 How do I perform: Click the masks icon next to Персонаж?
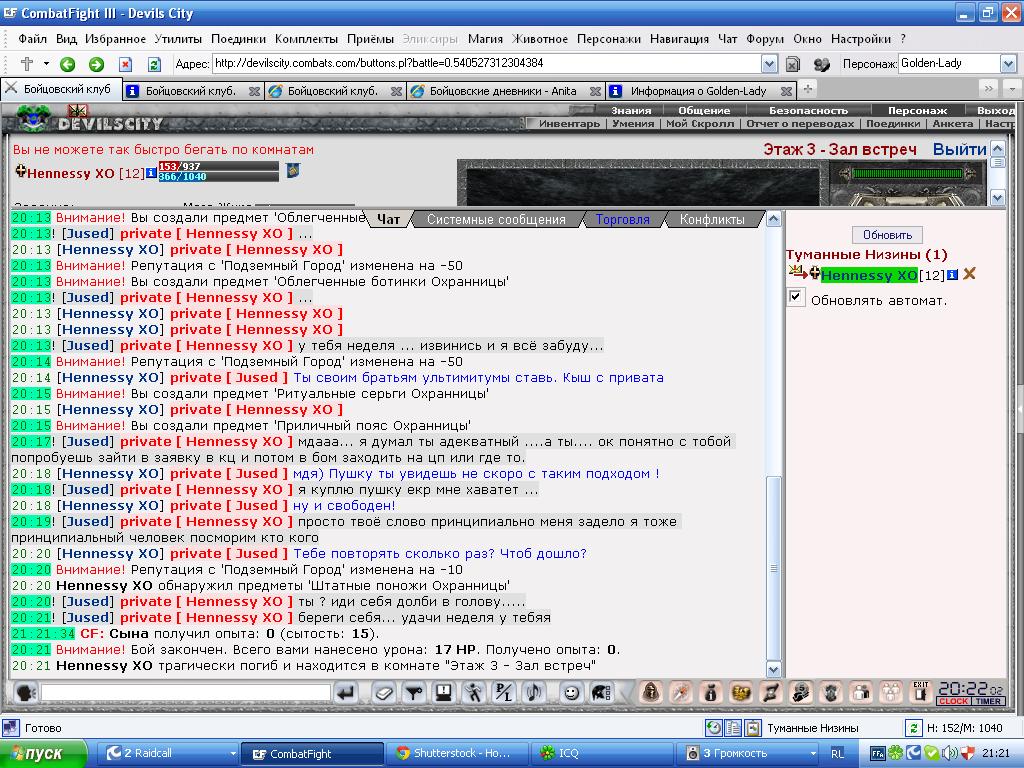tap(822, 64)
